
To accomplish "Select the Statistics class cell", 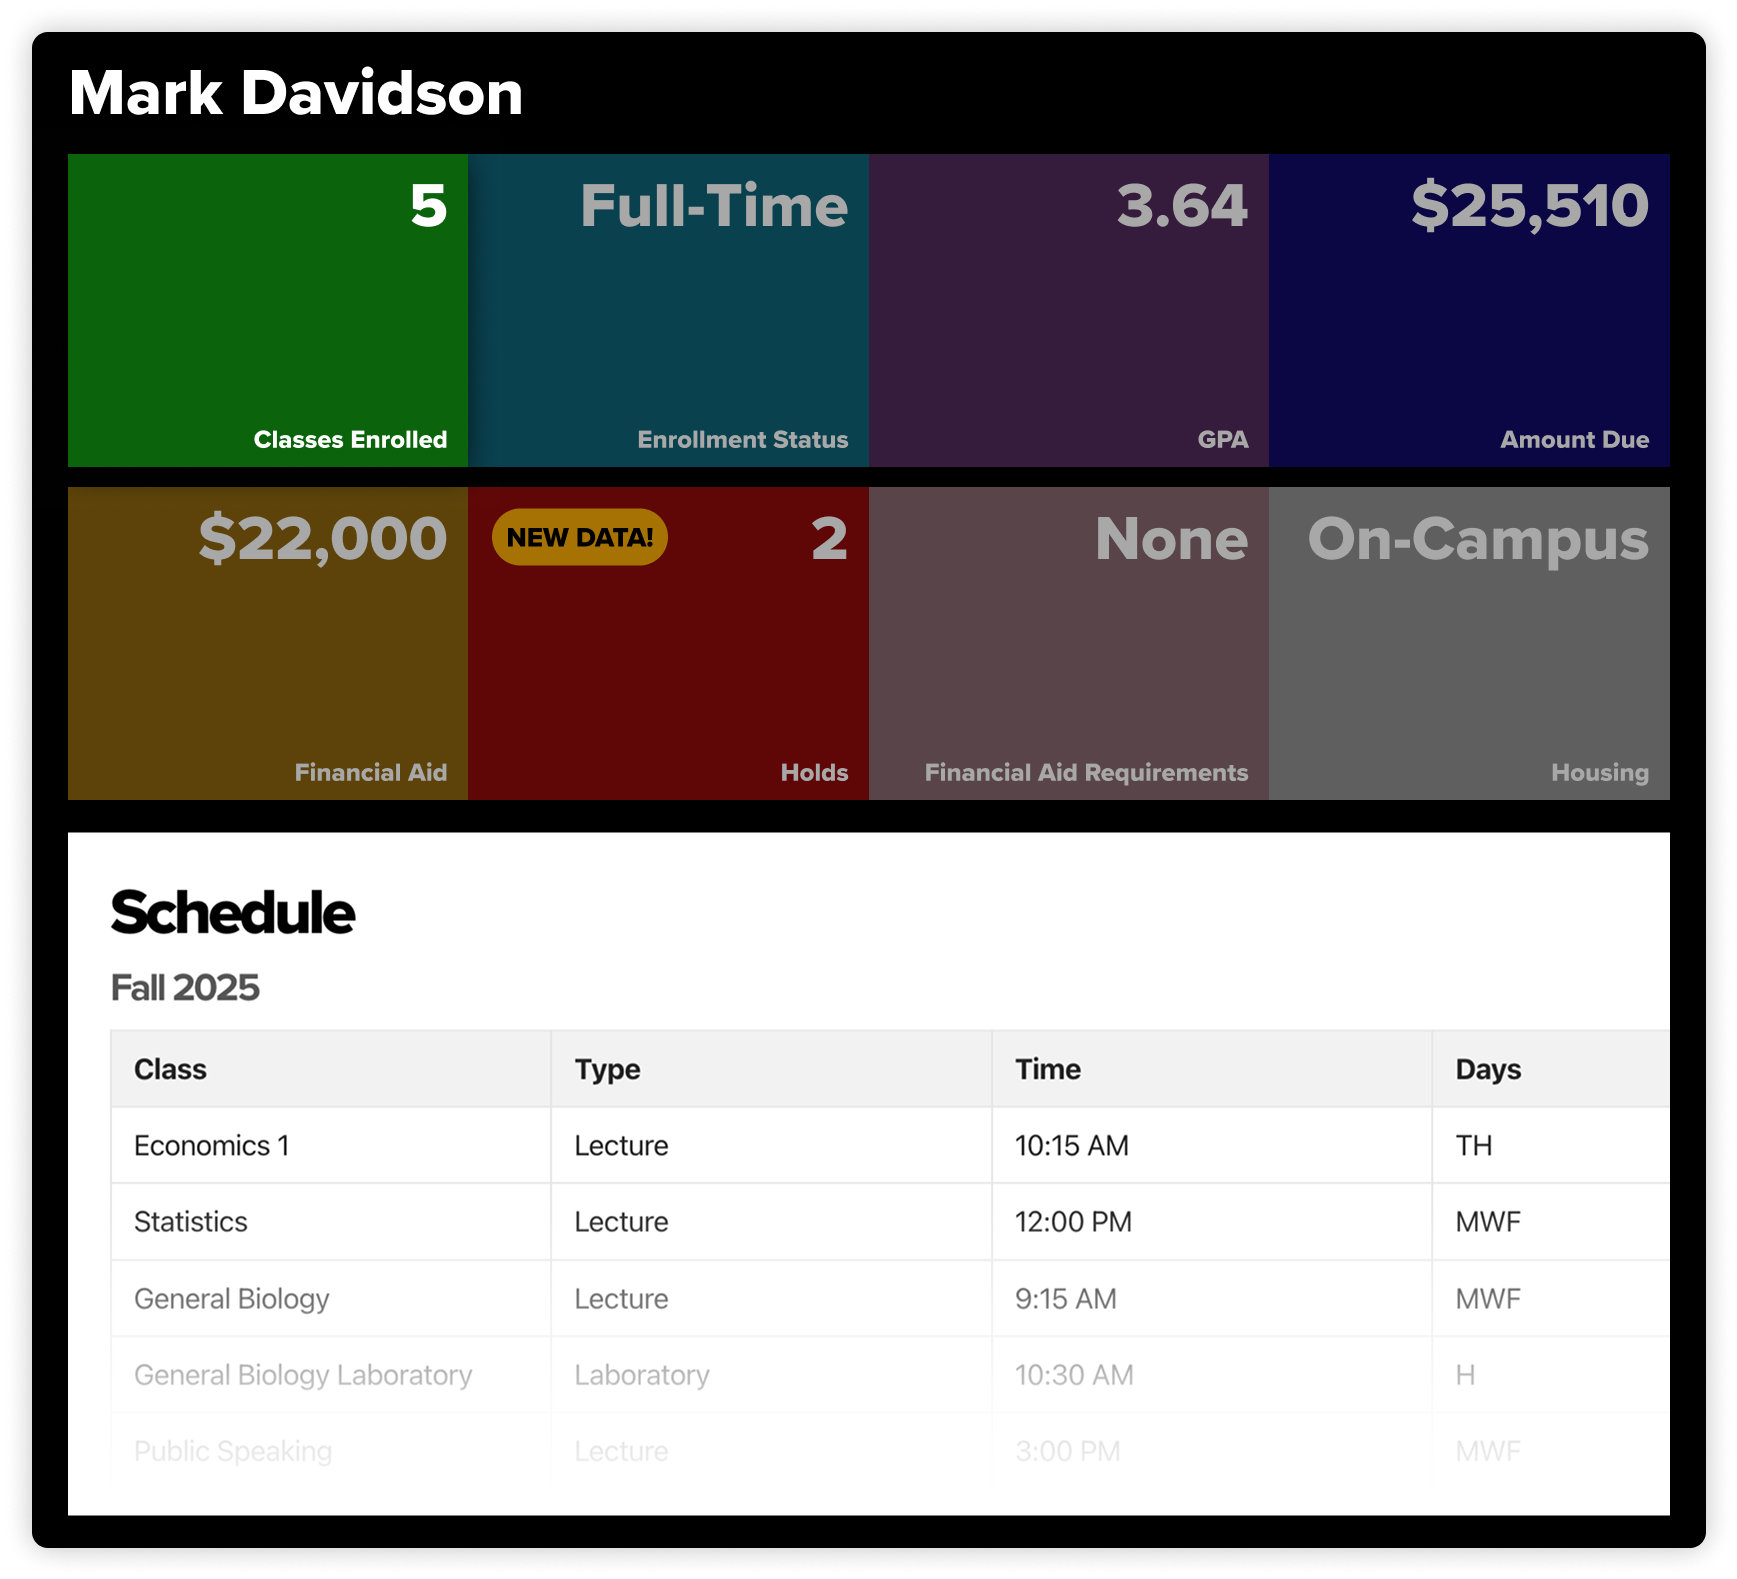I will coord(331,1222).
